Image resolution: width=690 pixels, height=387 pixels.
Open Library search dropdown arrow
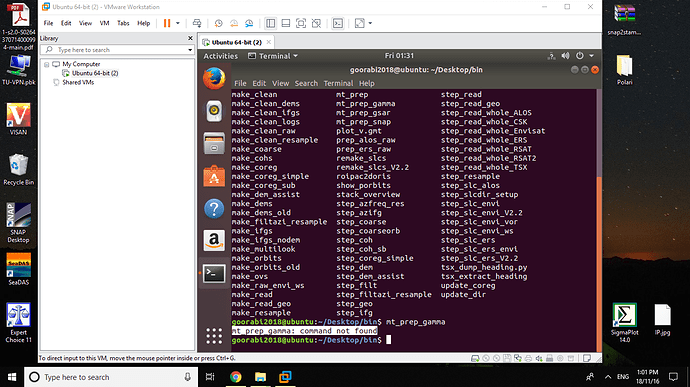click(190, 50)
